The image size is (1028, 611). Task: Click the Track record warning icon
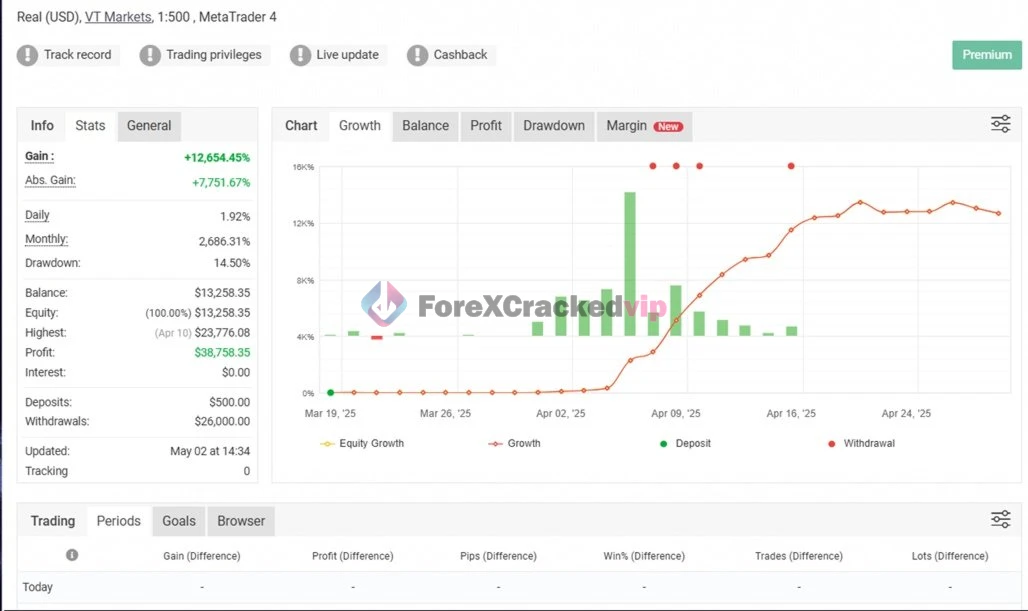(27, 55)
